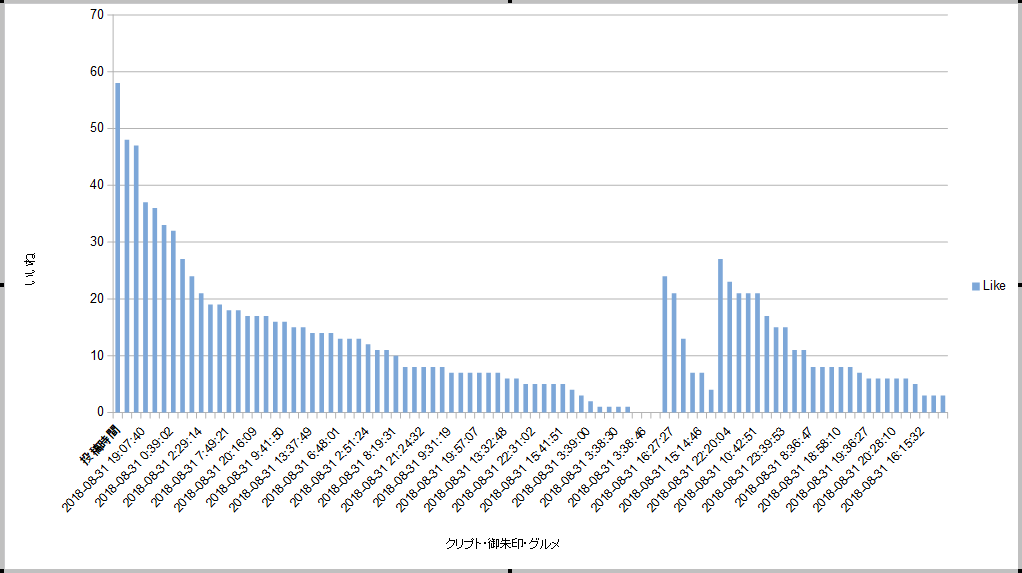Click the 70 value on the vertical axis
Screen dimensions: 1022x573
tap(96, 15)
